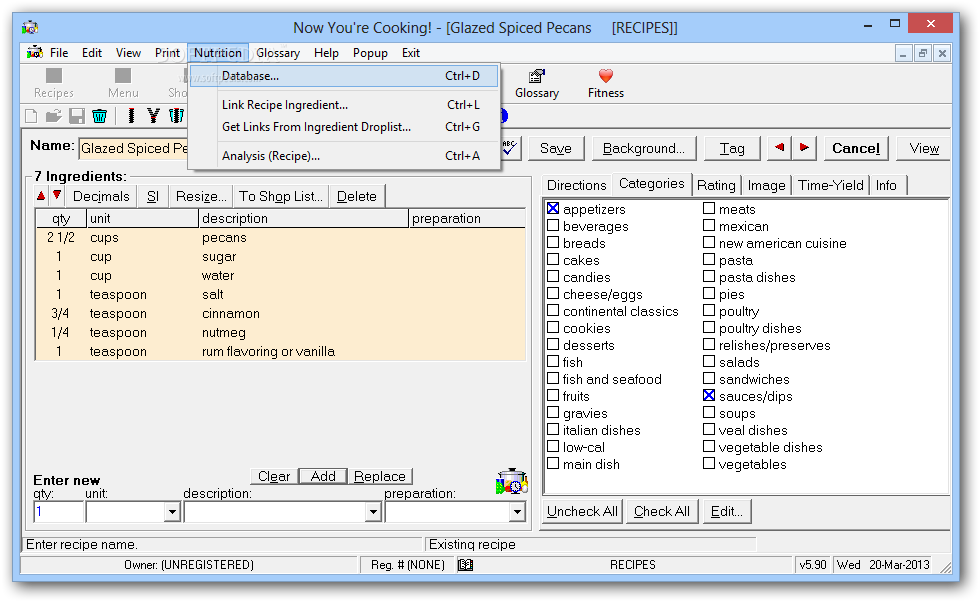Restore the inner document window

pos(922,54)
